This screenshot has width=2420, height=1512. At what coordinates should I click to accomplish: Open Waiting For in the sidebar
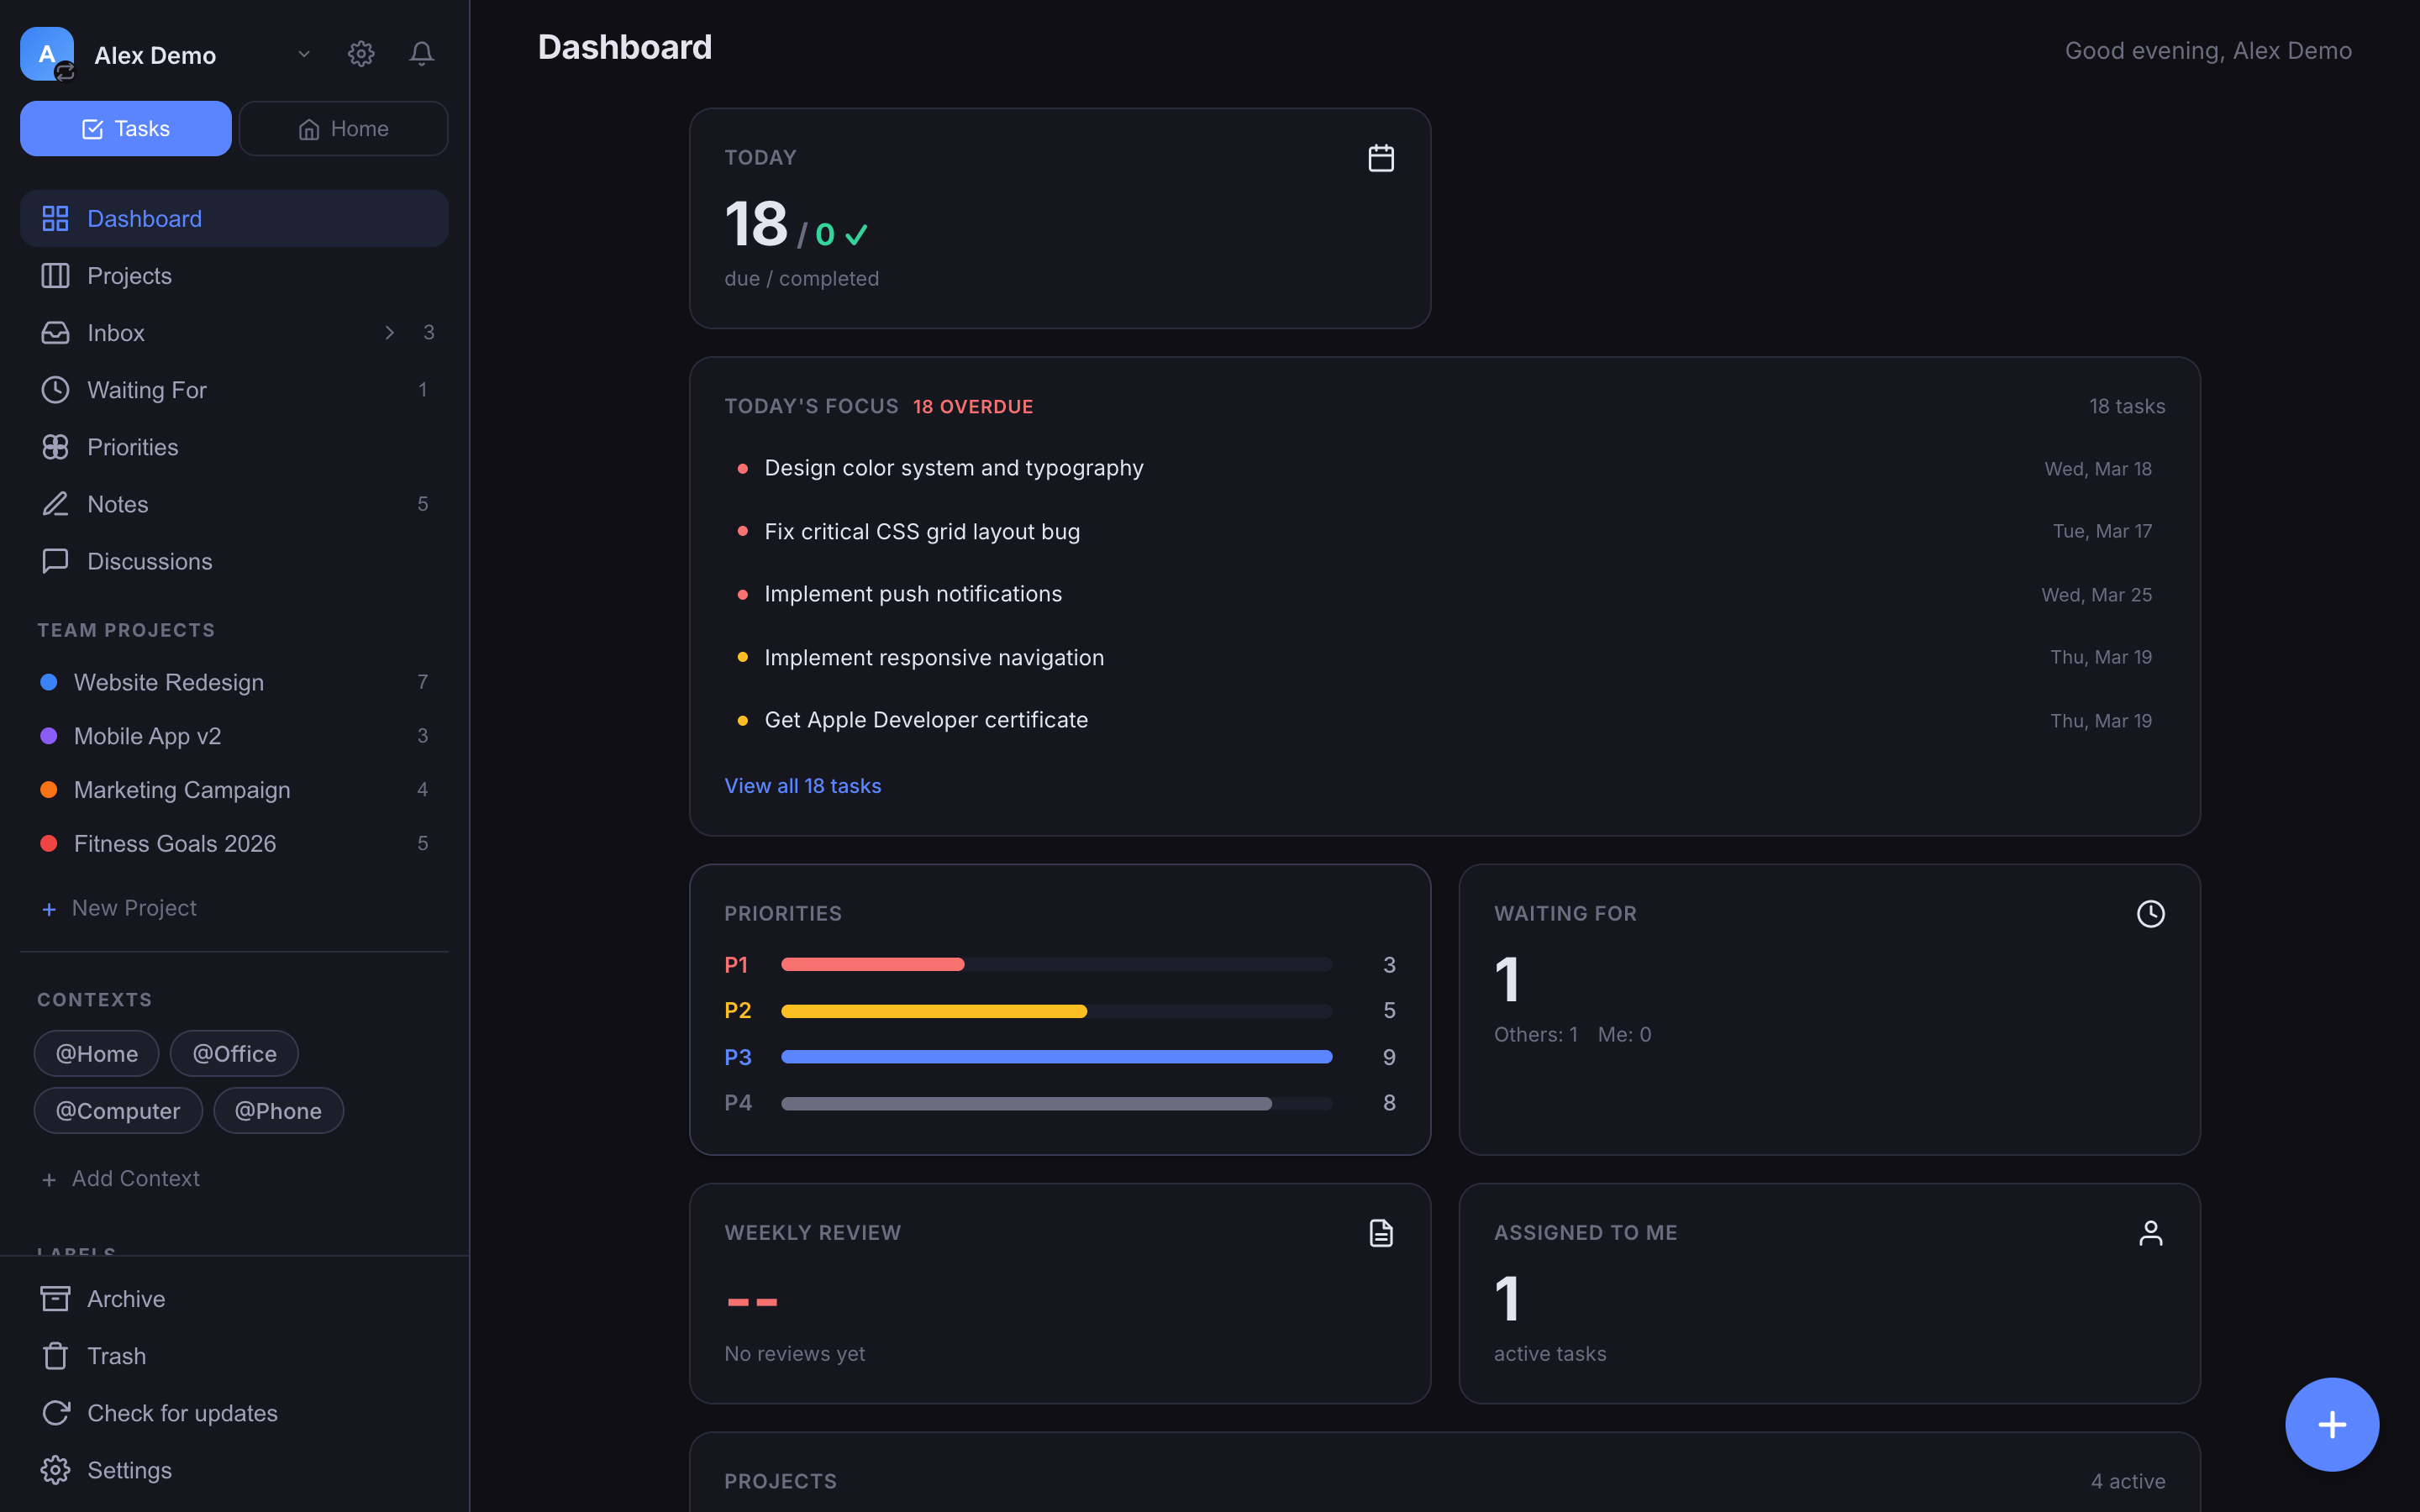(234, 390)
